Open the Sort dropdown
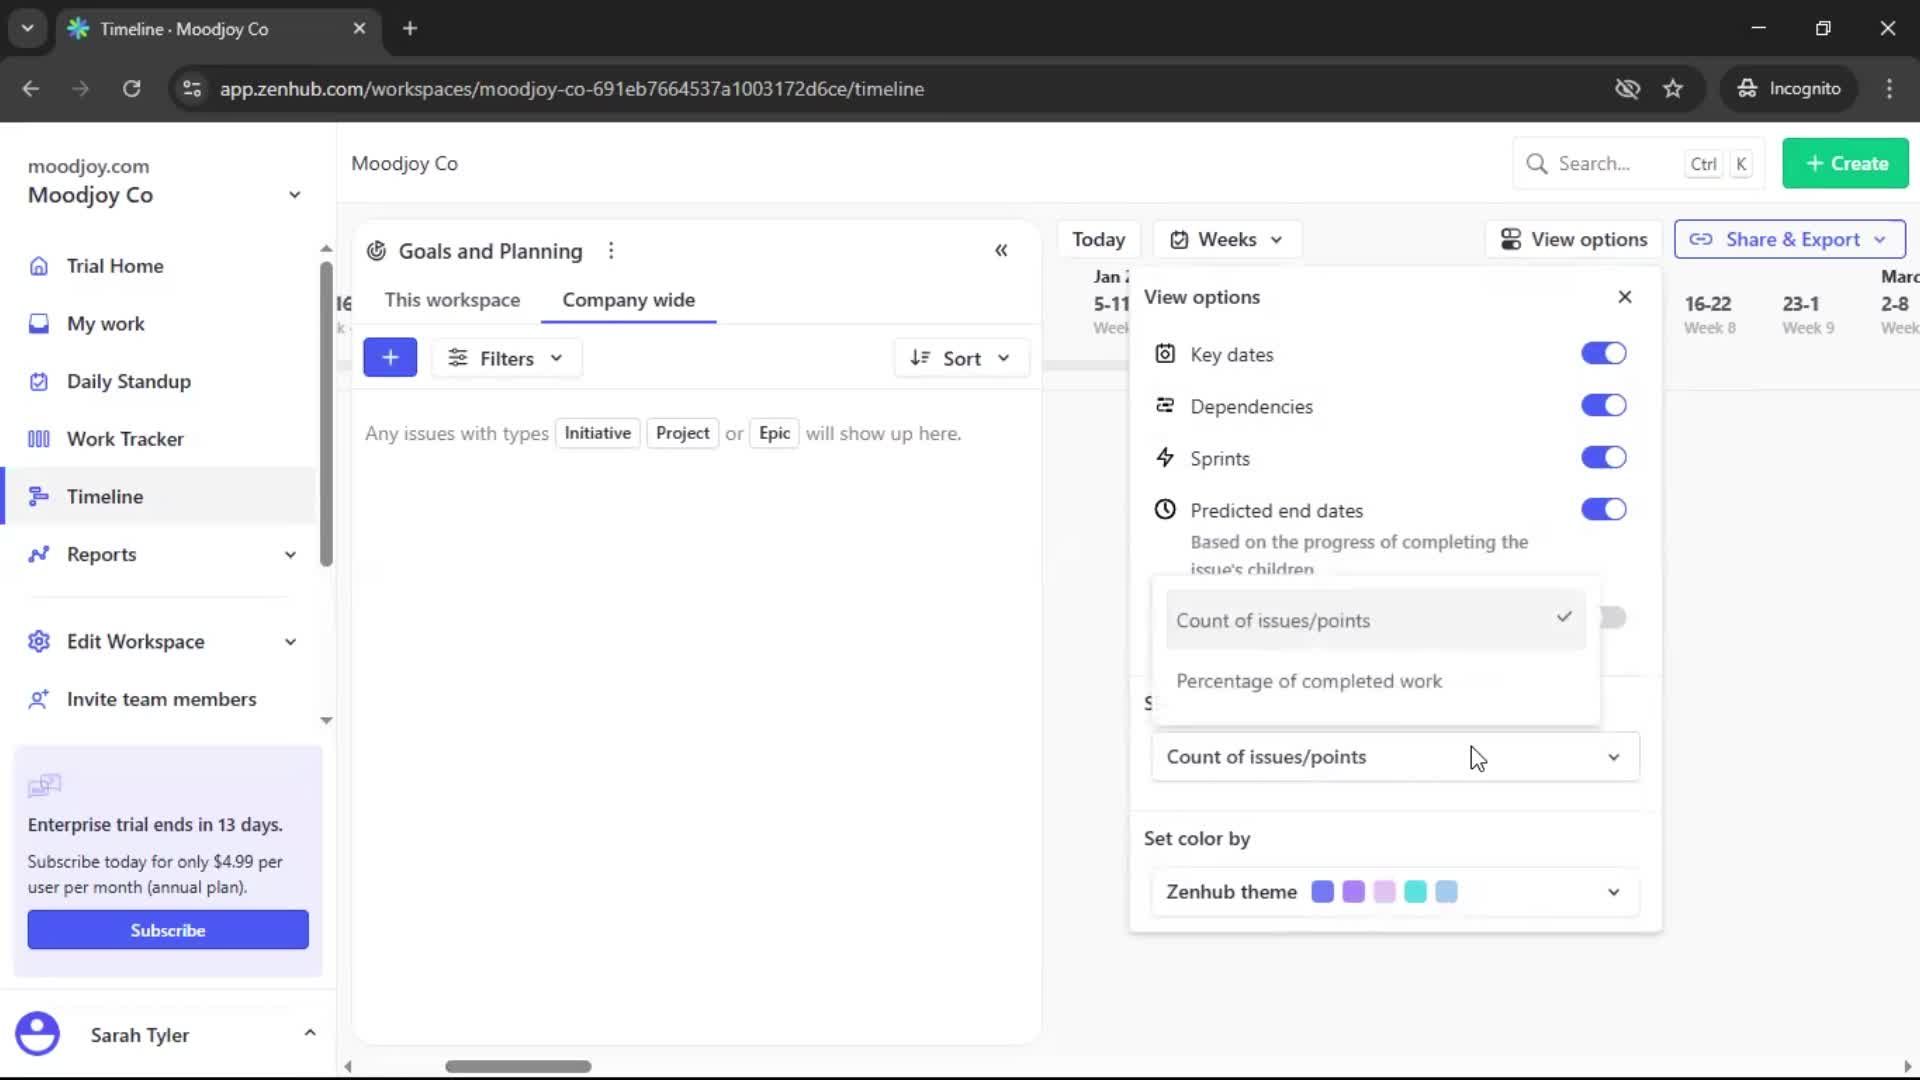Image resolution: width=1920 pixels, height=1080 pixels. pyautogui.click(x=960, y=357)
